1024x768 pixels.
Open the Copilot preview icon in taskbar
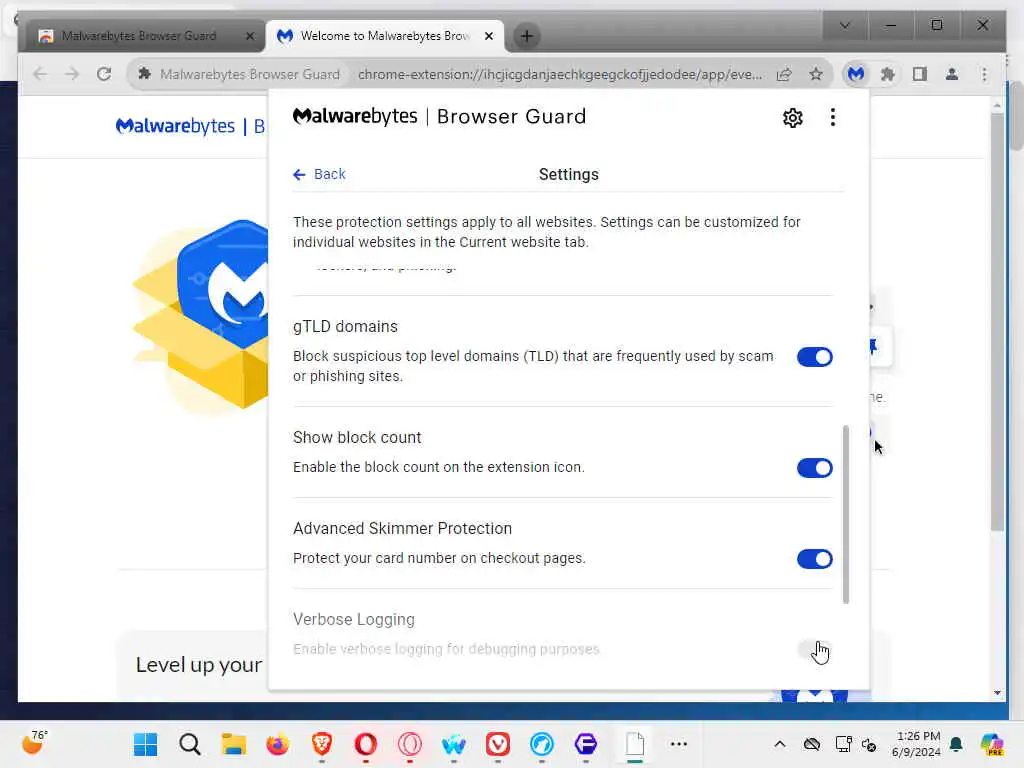pos(992,744)
